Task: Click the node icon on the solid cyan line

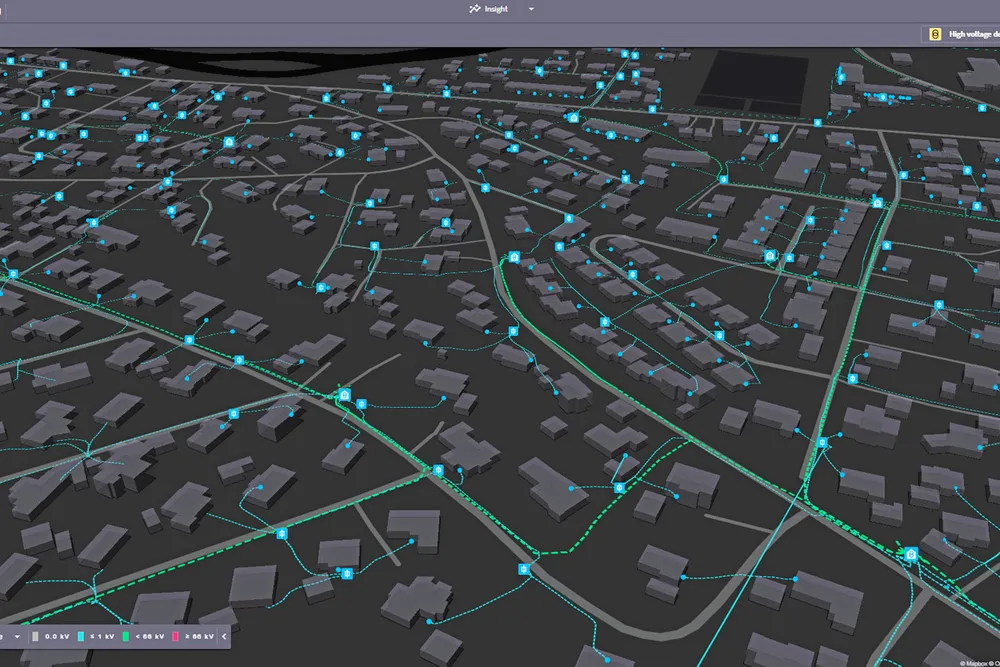Action: click(822, 443)
